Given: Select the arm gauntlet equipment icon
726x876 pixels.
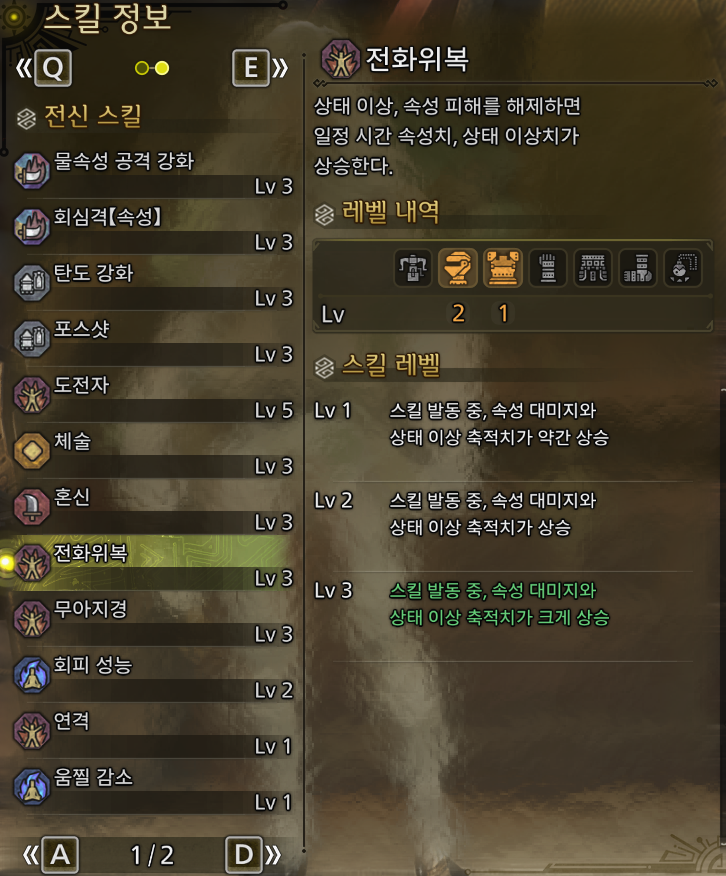Looking at the screenshot, I should 548,268.
